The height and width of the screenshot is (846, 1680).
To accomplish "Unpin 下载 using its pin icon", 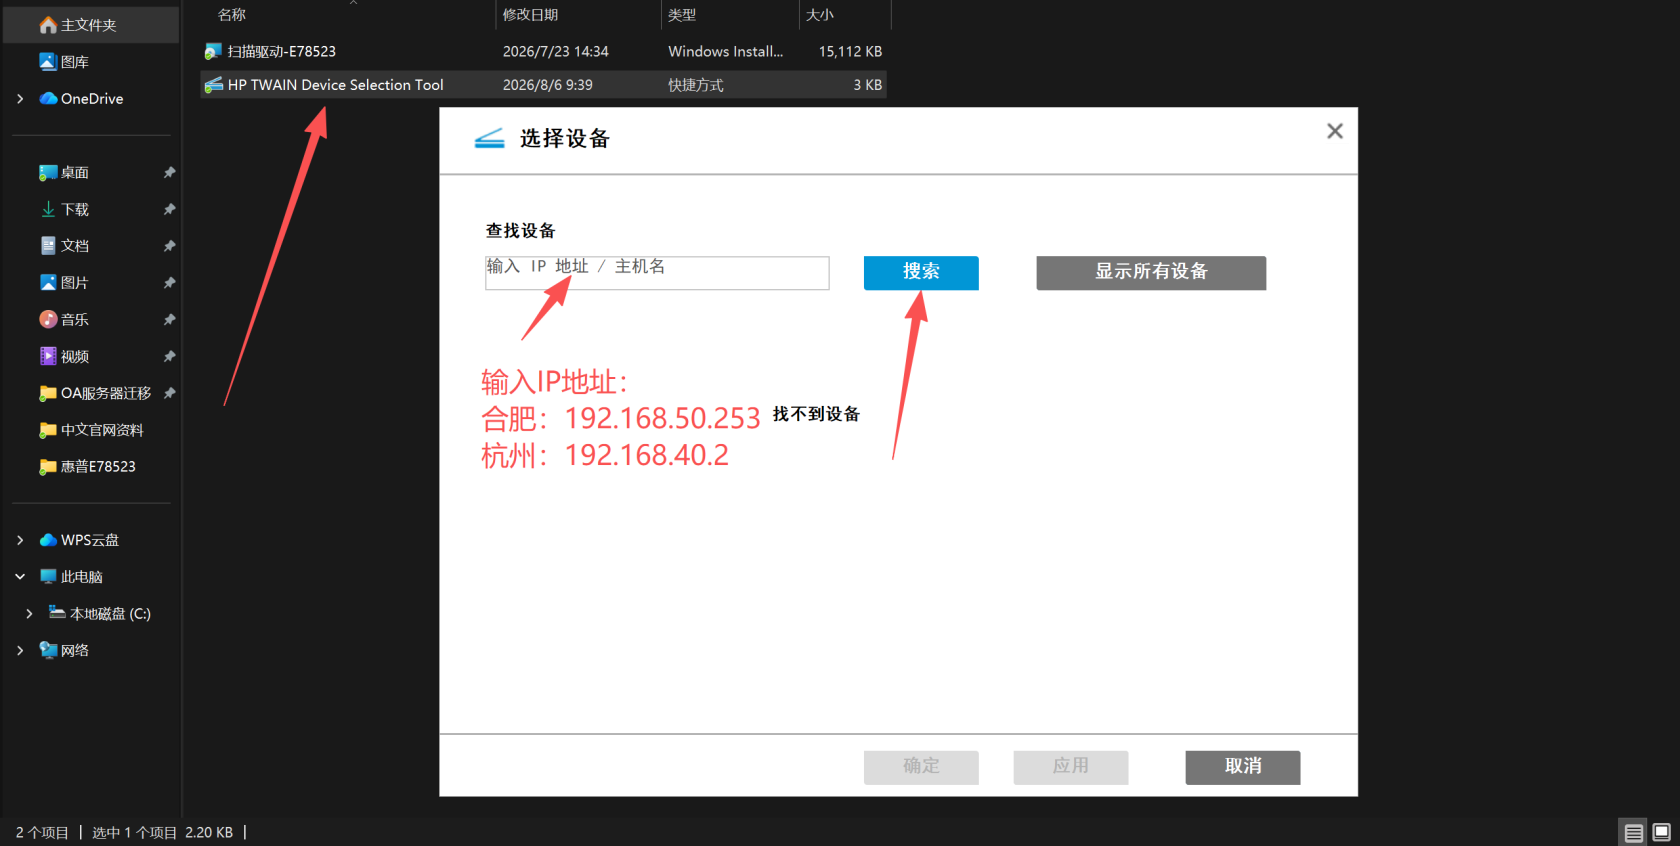I will click(x=169, y=209).
